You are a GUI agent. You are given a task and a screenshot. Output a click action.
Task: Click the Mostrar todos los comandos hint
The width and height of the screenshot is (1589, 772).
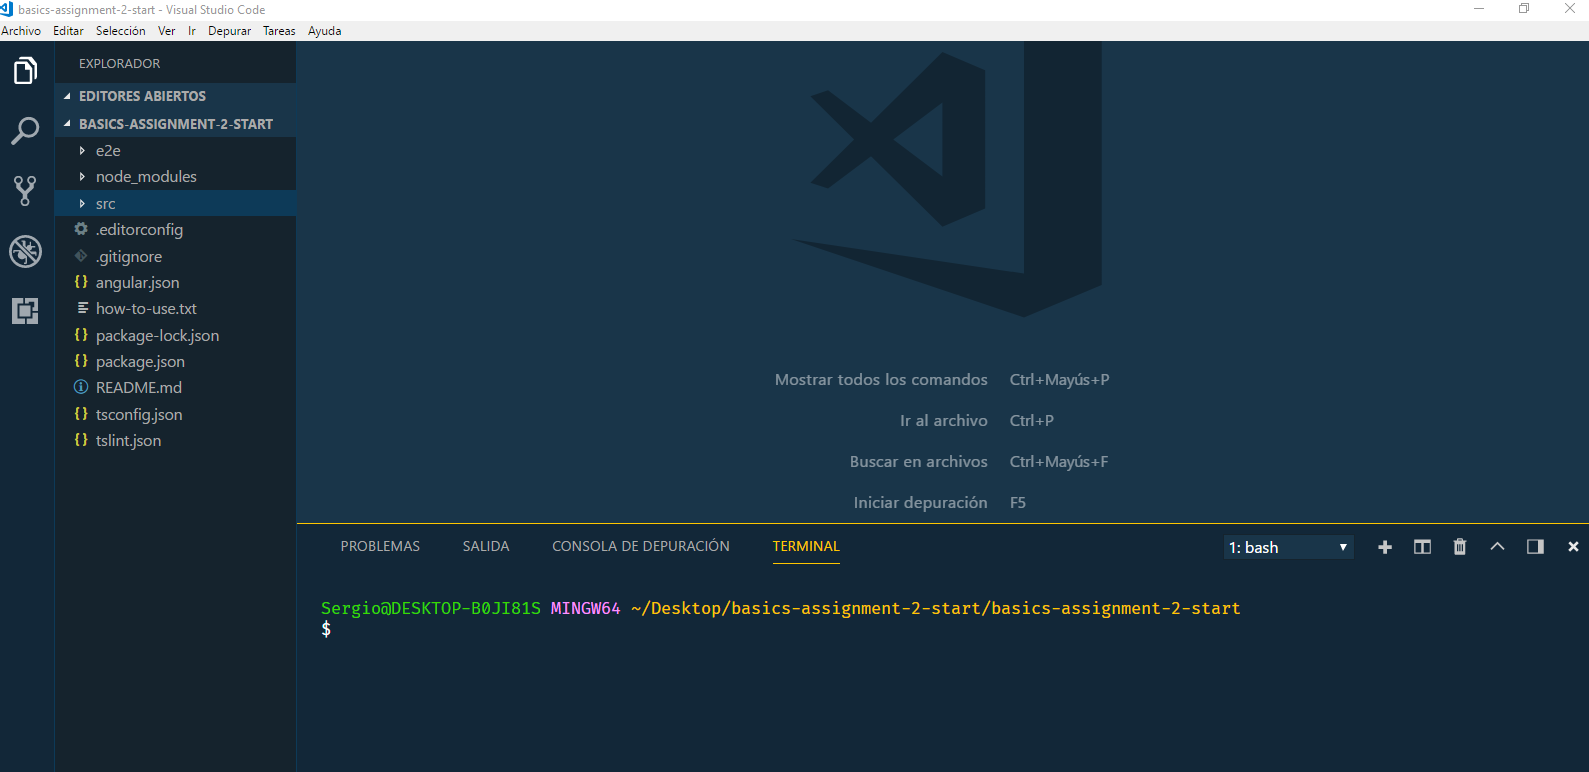(x=881, y=379)
